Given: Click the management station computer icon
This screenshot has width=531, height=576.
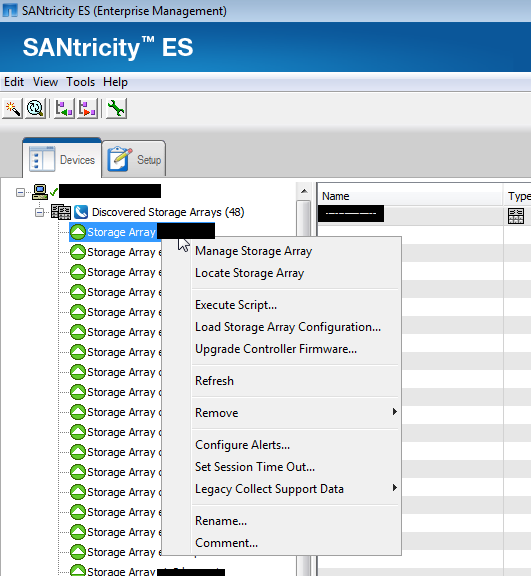Looking at the screenshot, I should click(x=40, y=192).
